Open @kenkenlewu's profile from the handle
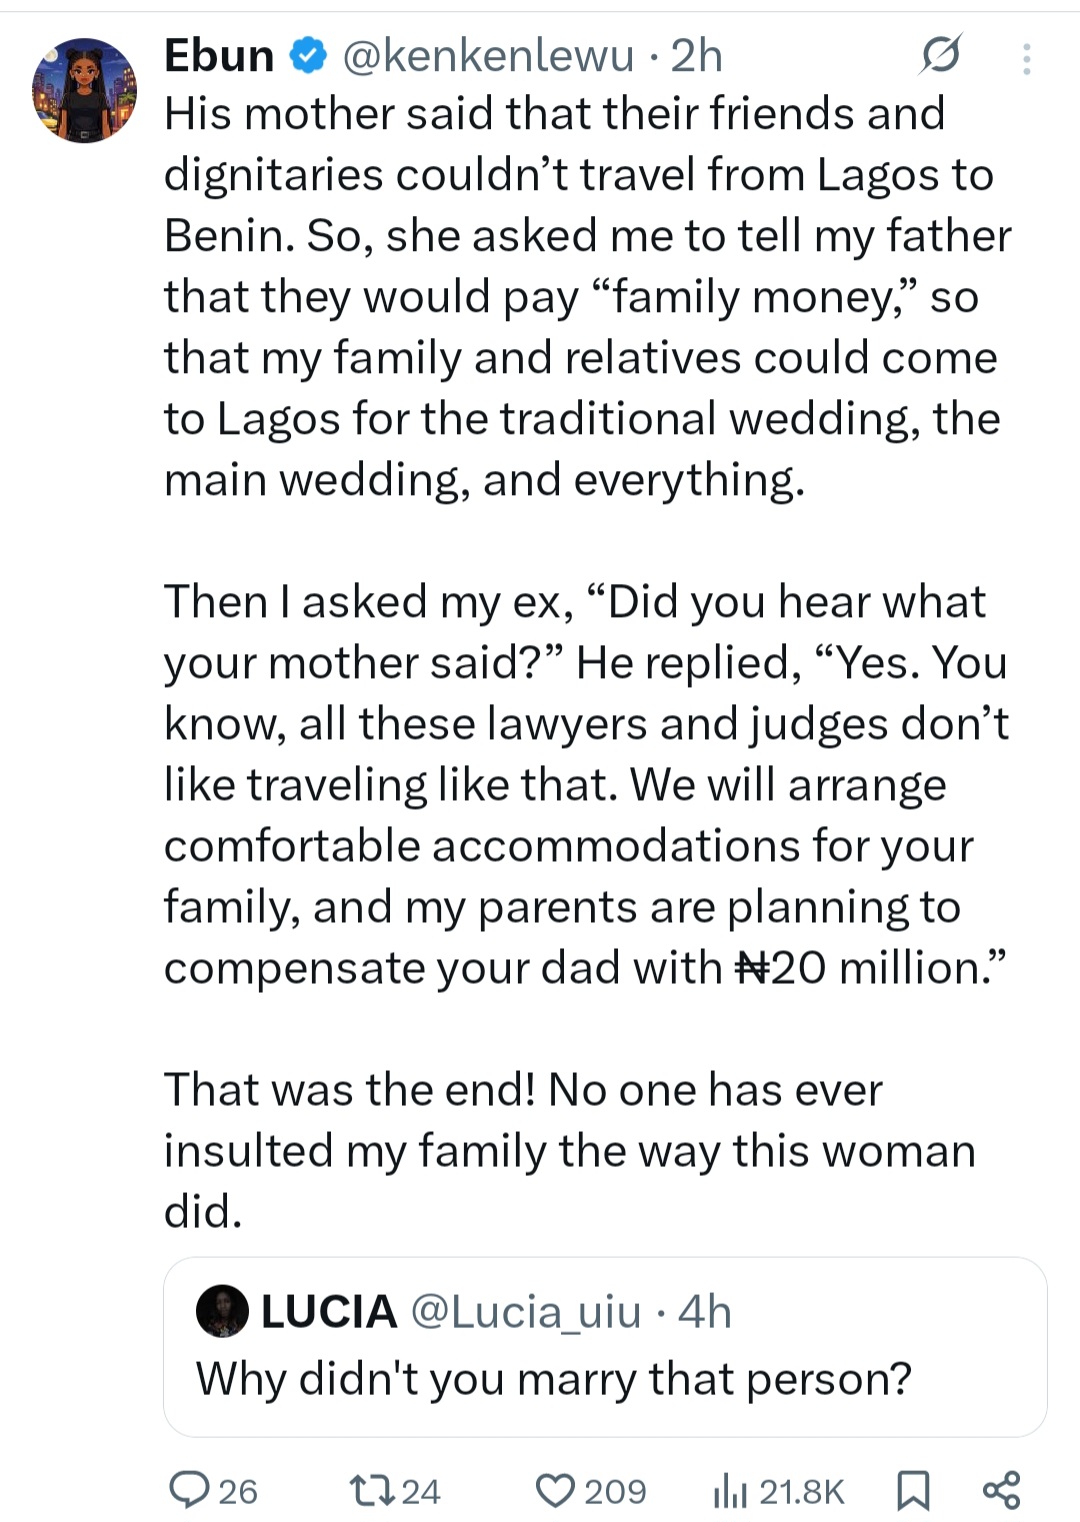1080x1522 pixels. tap(487, 57)
